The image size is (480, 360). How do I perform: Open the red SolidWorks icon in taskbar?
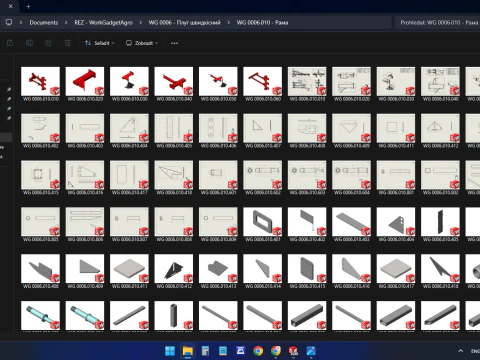293,351
